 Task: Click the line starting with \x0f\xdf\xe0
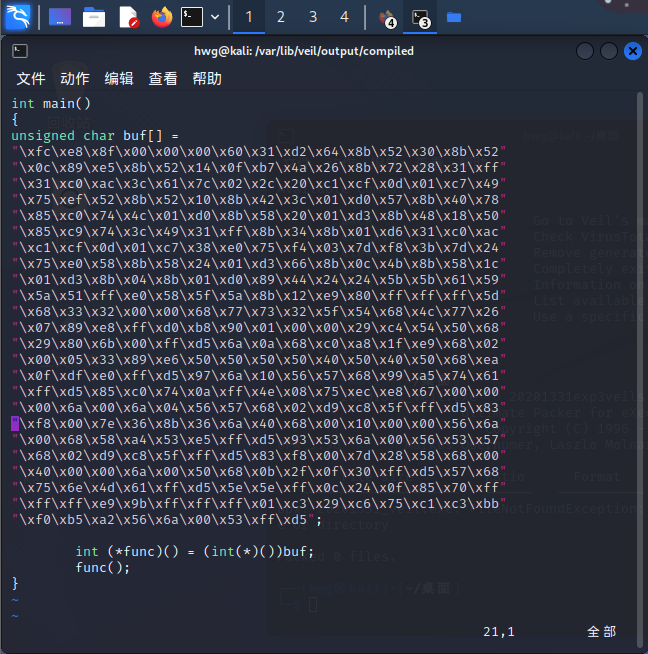(x=259, y=376)
